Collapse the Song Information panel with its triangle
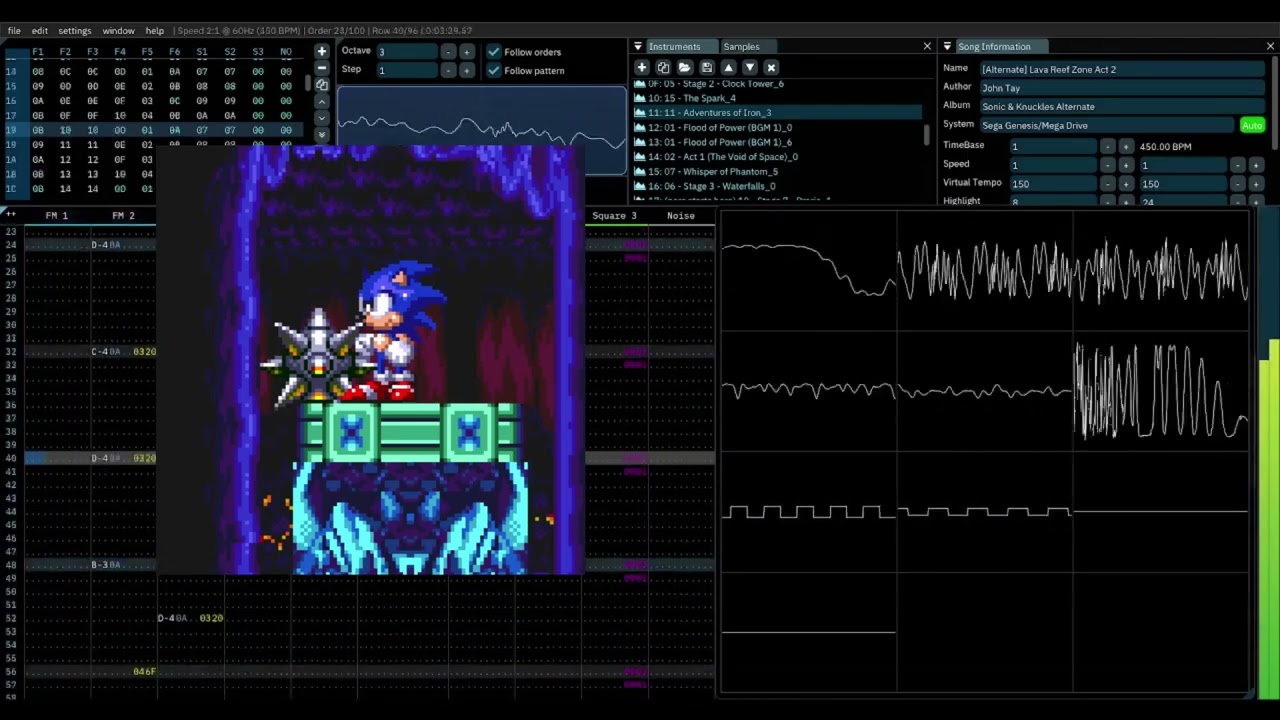The height and width of the screenshot is (720, 1280). 947,46
